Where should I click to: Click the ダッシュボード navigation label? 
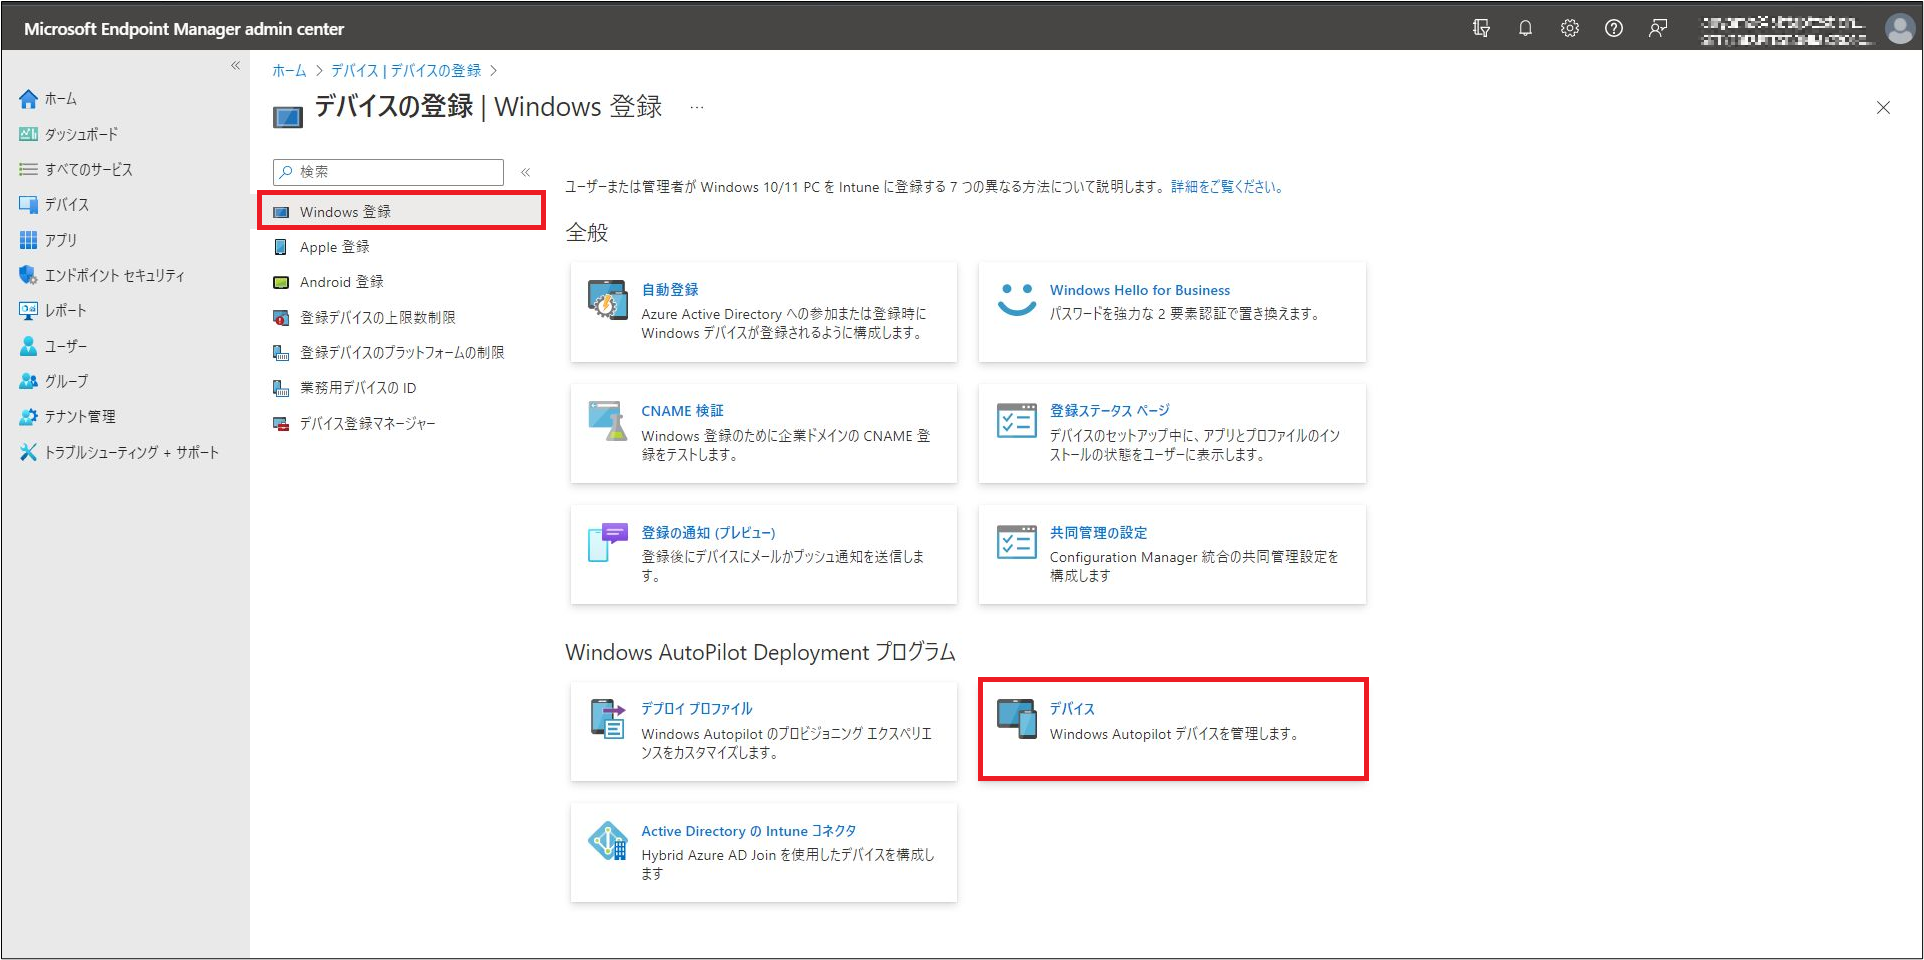click(x=81, y=134)
